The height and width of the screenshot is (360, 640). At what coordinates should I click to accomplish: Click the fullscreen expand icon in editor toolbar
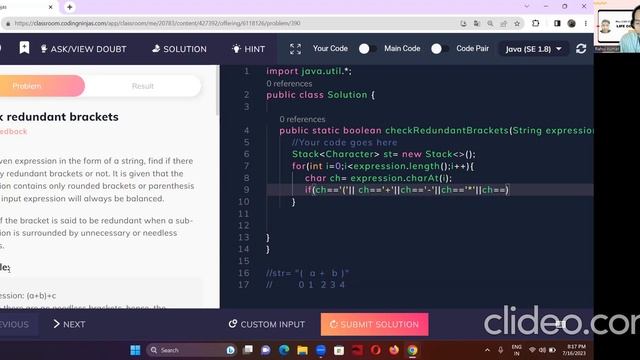pyautogui.click(x=295, y=49)
